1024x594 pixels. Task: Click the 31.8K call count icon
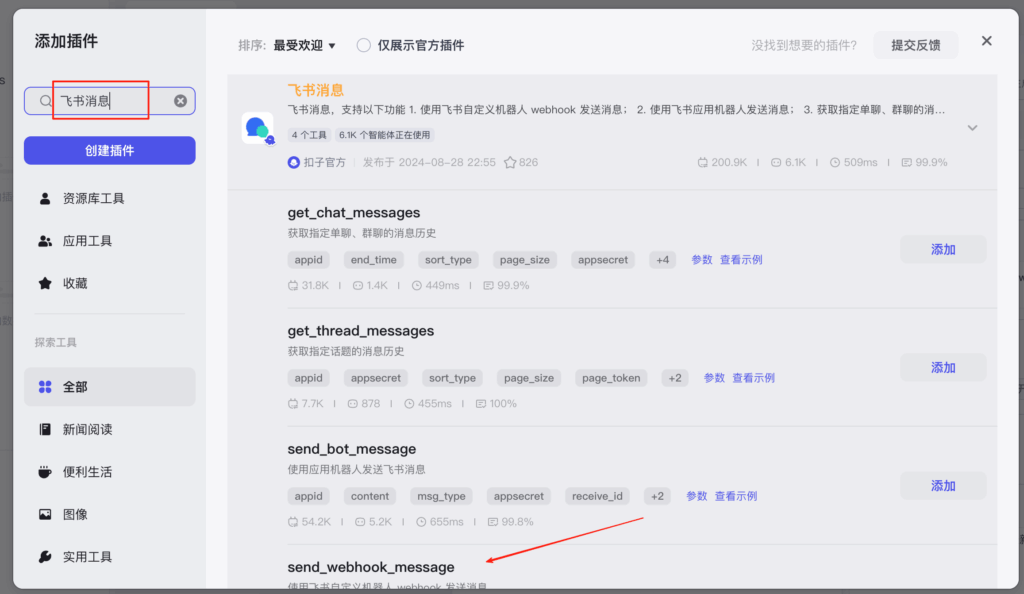293,286
